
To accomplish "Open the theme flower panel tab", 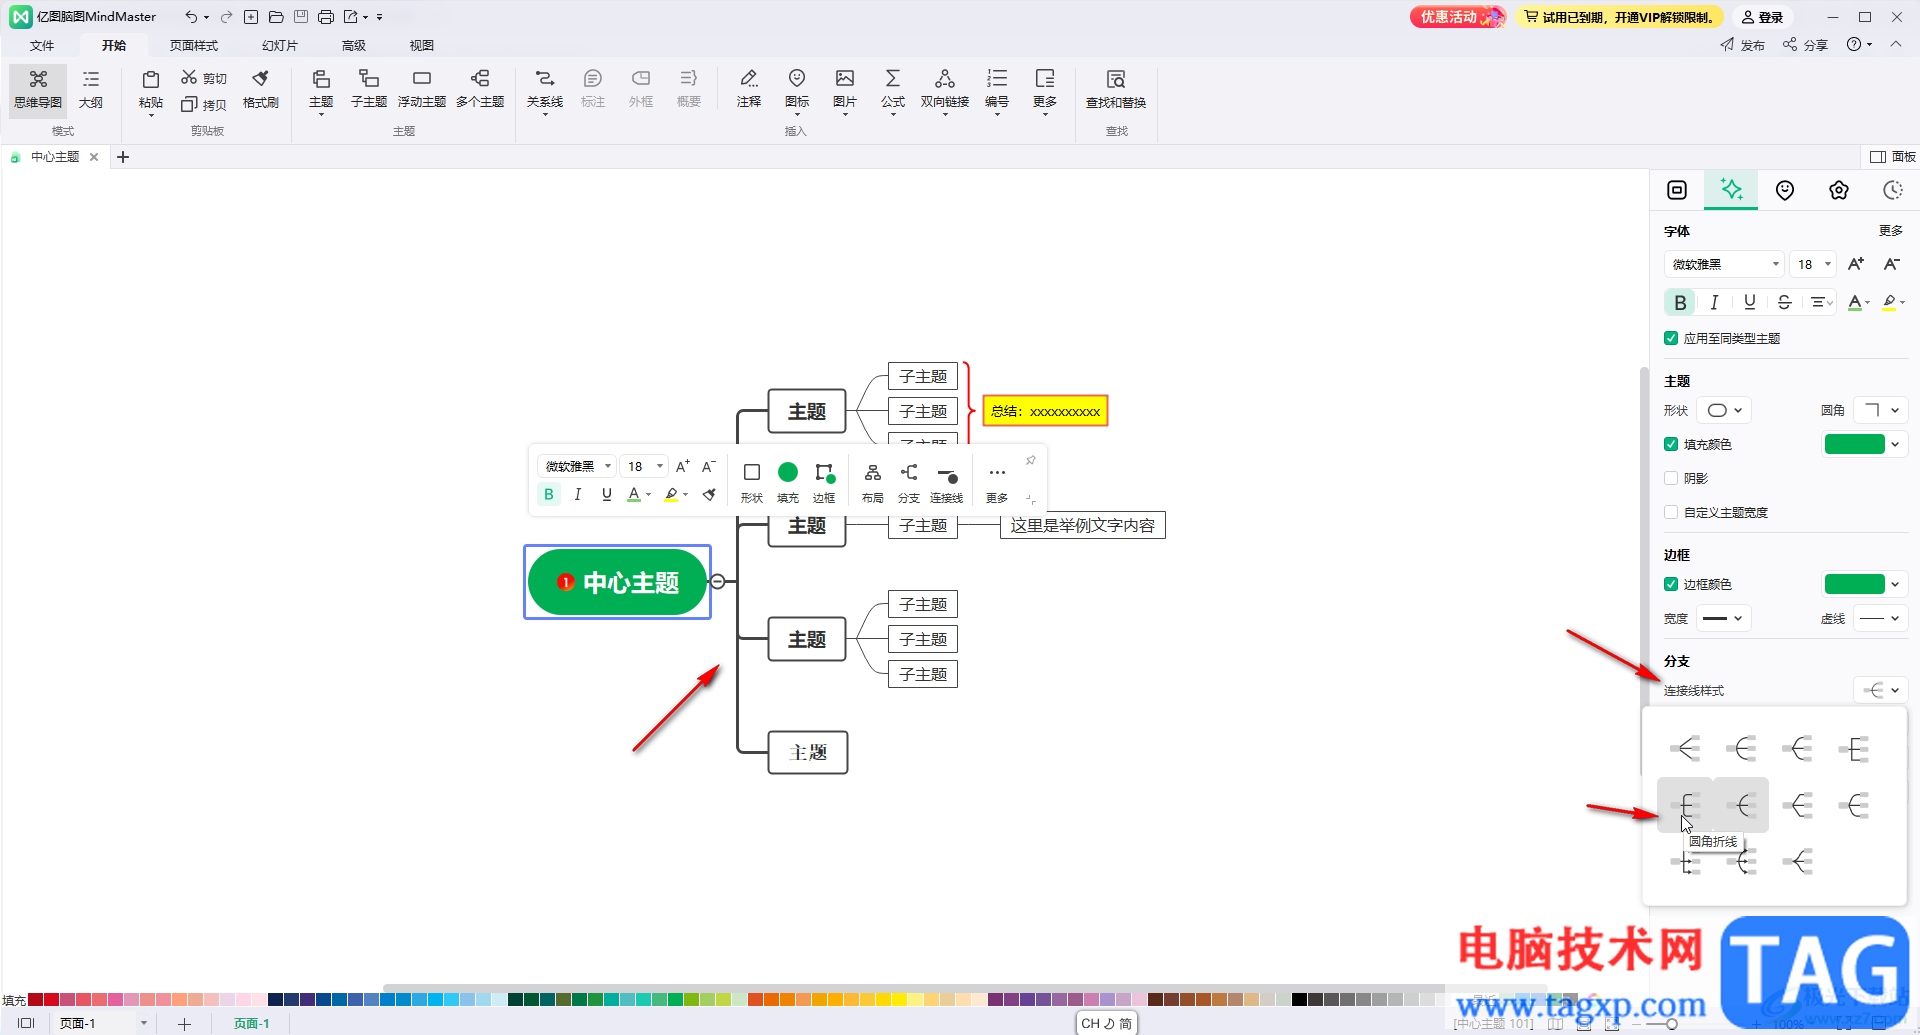I will (1839, 190).
